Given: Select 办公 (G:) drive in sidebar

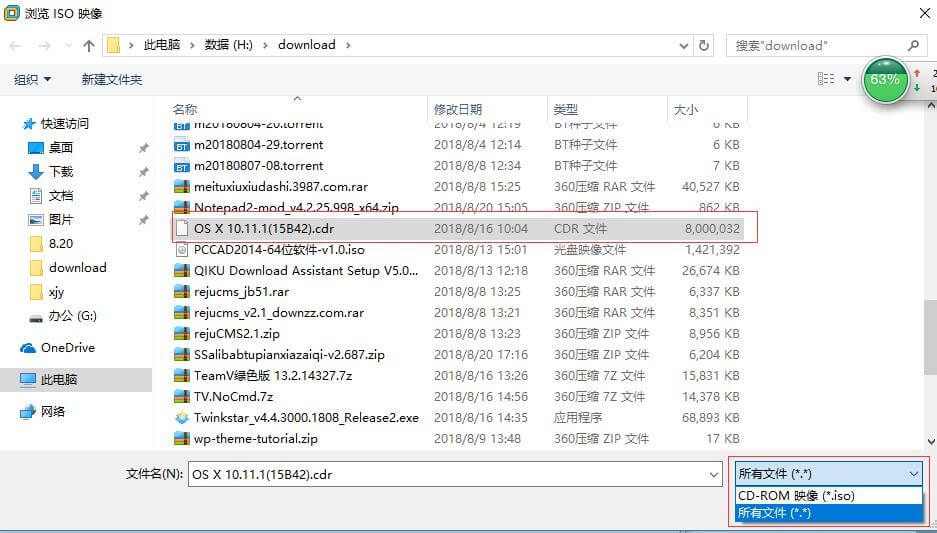Looking at the screenshot, I should pos(72,316).
